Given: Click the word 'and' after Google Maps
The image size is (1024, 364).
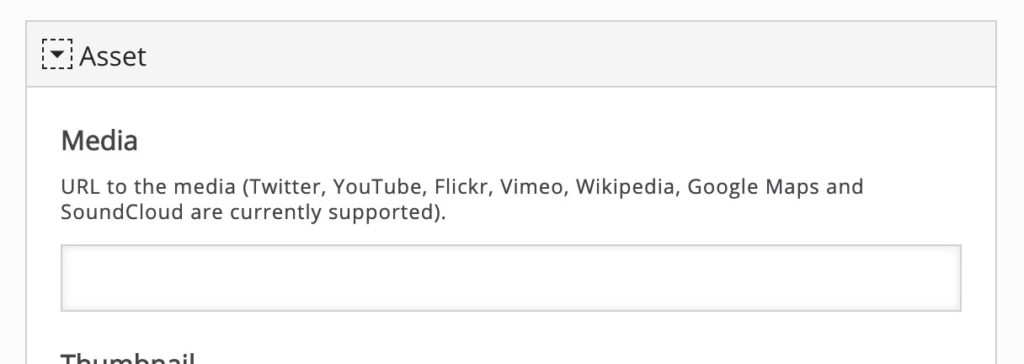Looking at the screenshot, I should coord(844,187).
